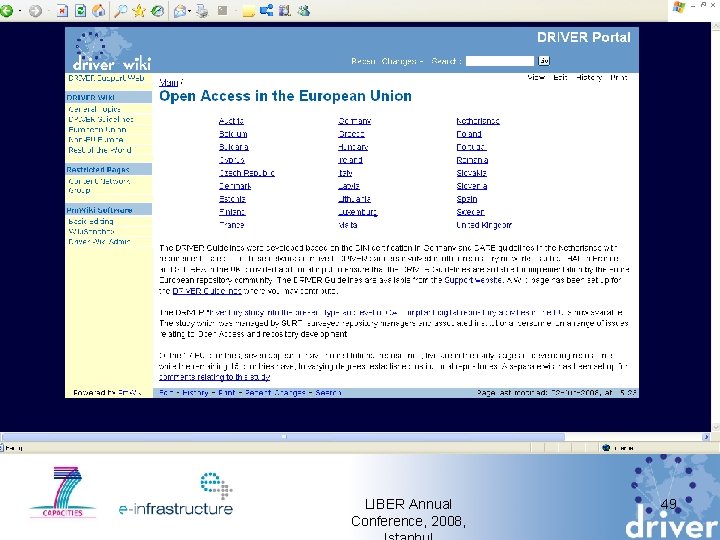The height and width of the screenshot is (540, 720).
Task: Open DRIVER Support Web sidebar link
Action: point(106,78)
